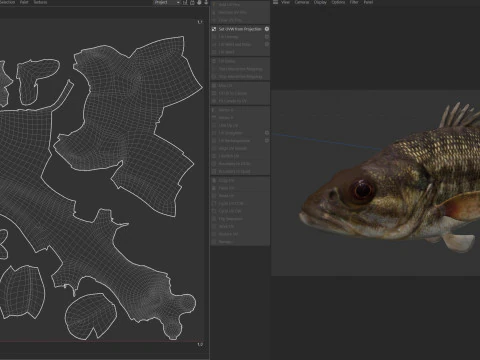Open the Filter menu of 3D viewport
This screenshot has height=360, width=480.
click(354, 2)
